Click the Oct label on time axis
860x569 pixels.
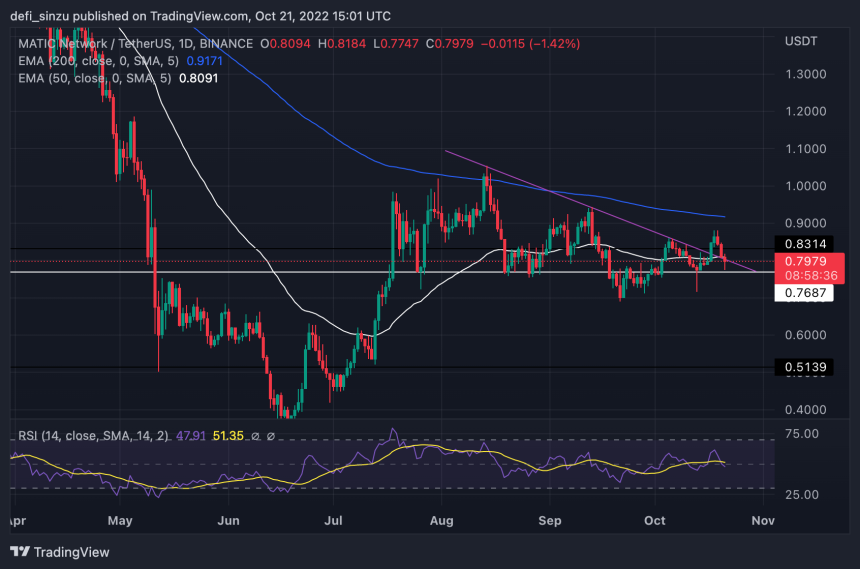655,521
